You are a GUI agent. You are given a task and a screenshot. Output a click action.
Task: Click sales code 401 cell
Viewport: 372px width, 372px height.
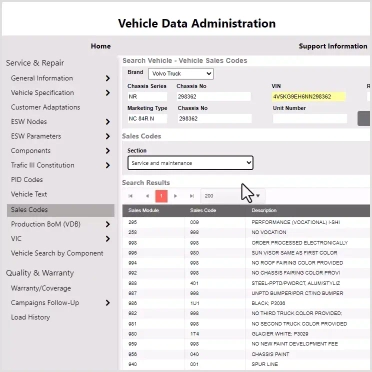pos(215,283)
